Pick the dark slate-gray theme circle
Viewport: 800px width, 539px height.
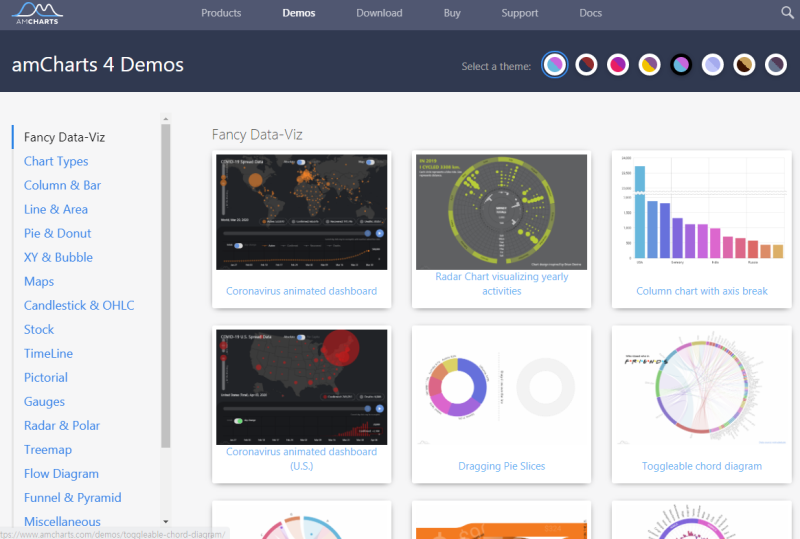pos(776,65)
